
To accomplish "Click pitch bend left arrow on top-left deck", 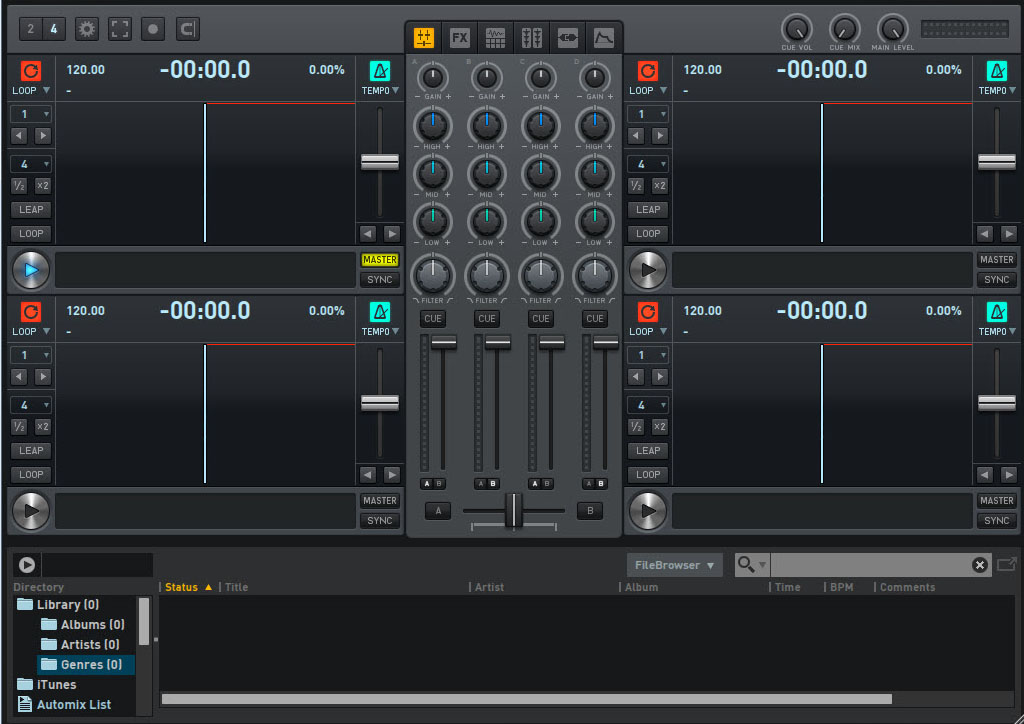I will pos(368,234).
